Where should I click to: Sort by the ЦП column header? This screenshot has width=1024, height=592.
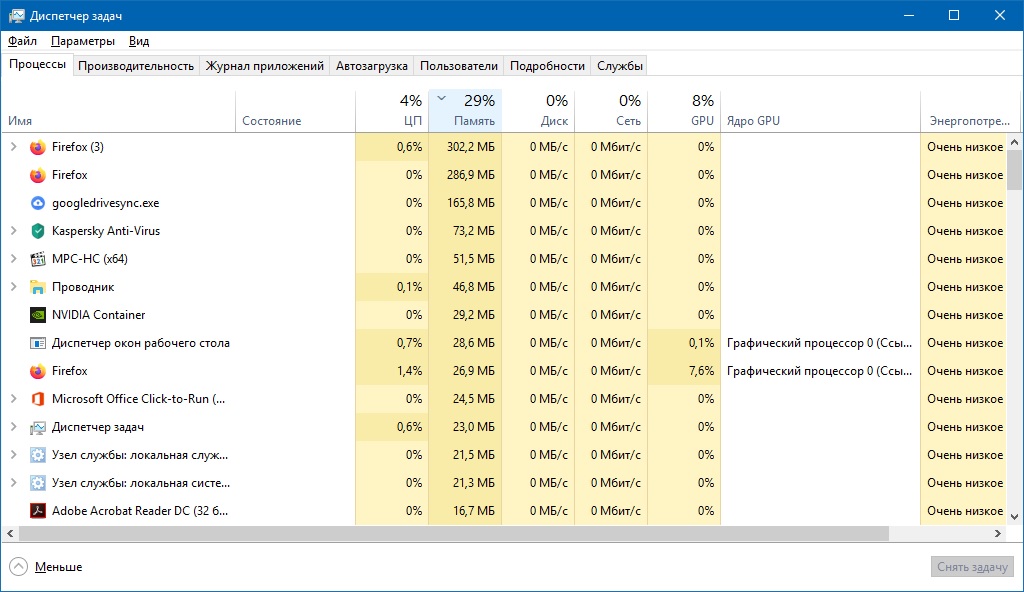[392, 111]
